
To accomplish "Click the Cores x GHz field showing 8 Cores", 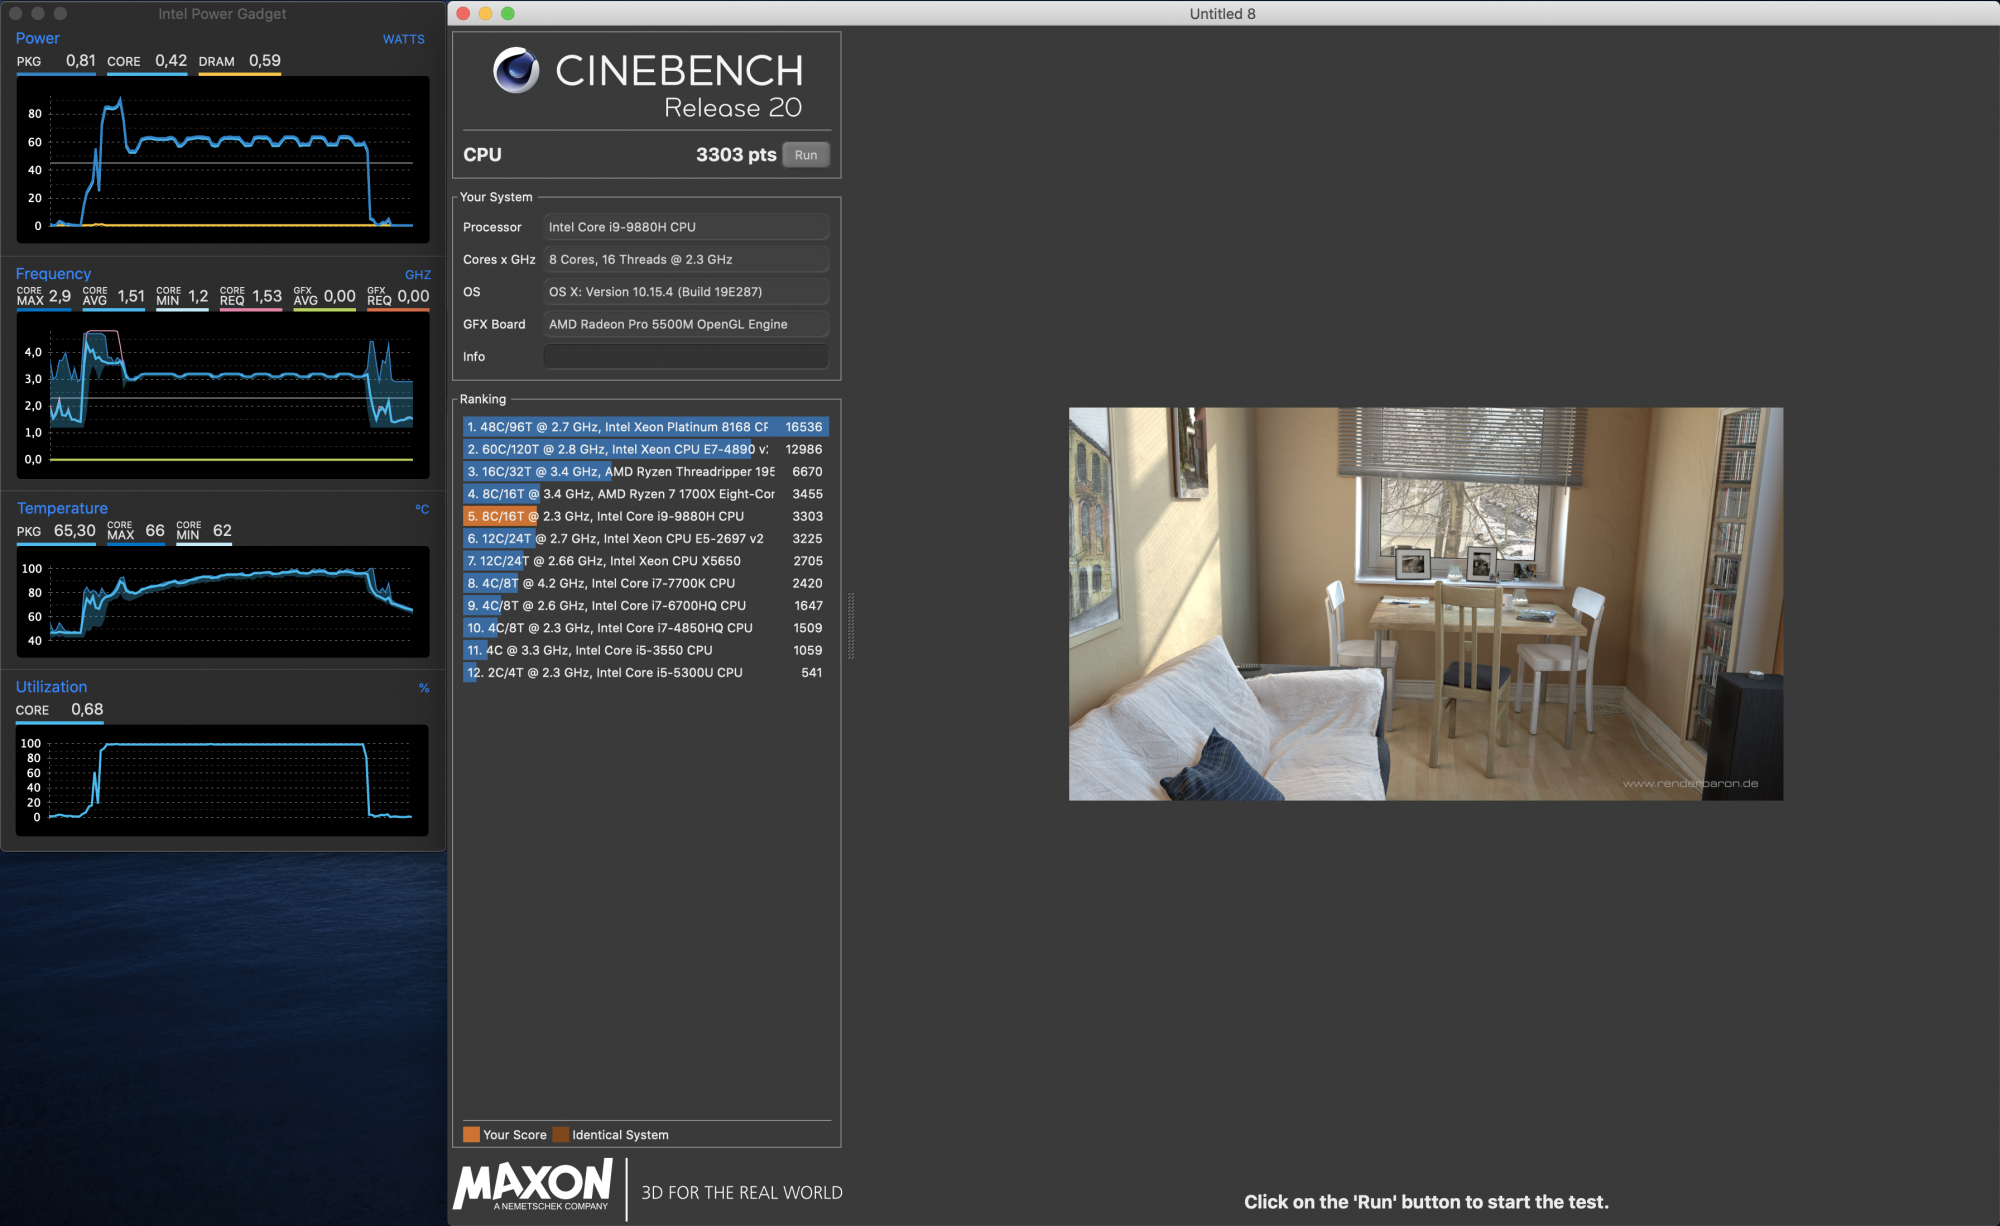I will tap(684, 258).
